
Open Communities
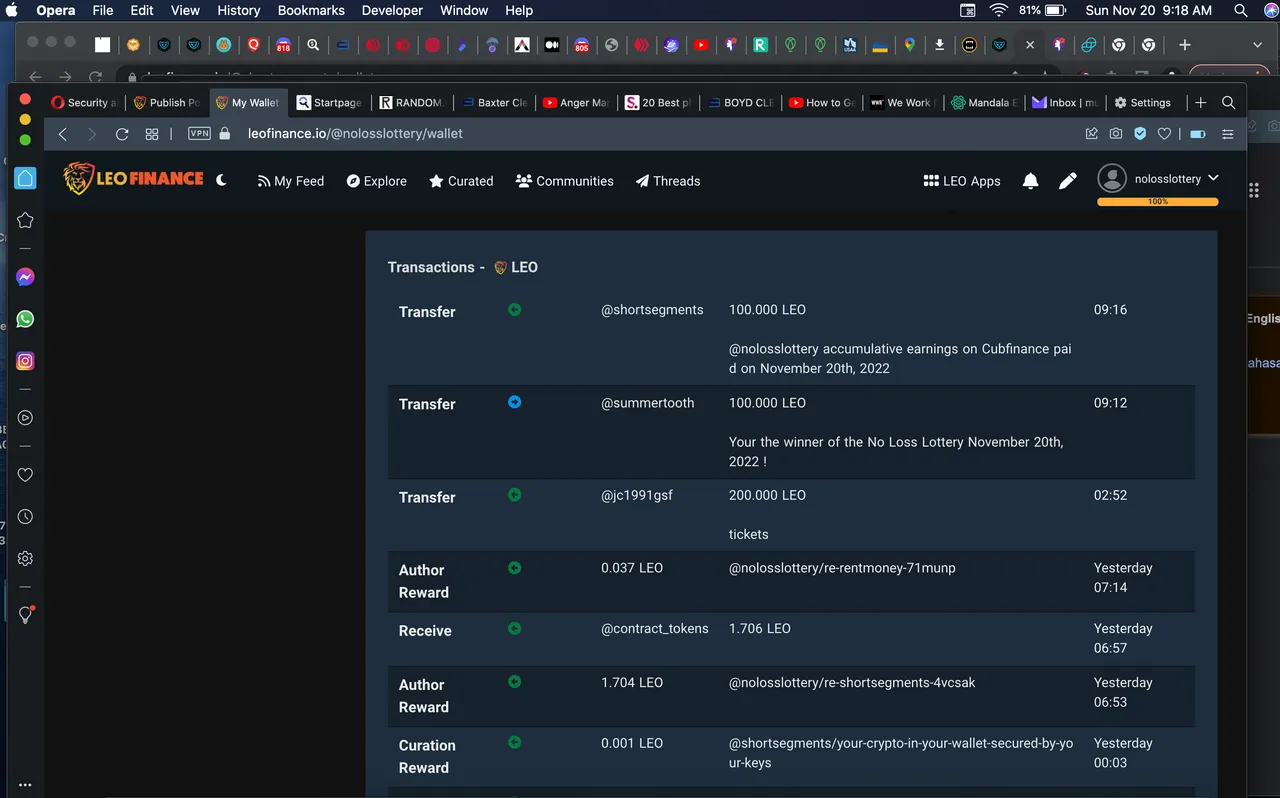pos(565,181)
